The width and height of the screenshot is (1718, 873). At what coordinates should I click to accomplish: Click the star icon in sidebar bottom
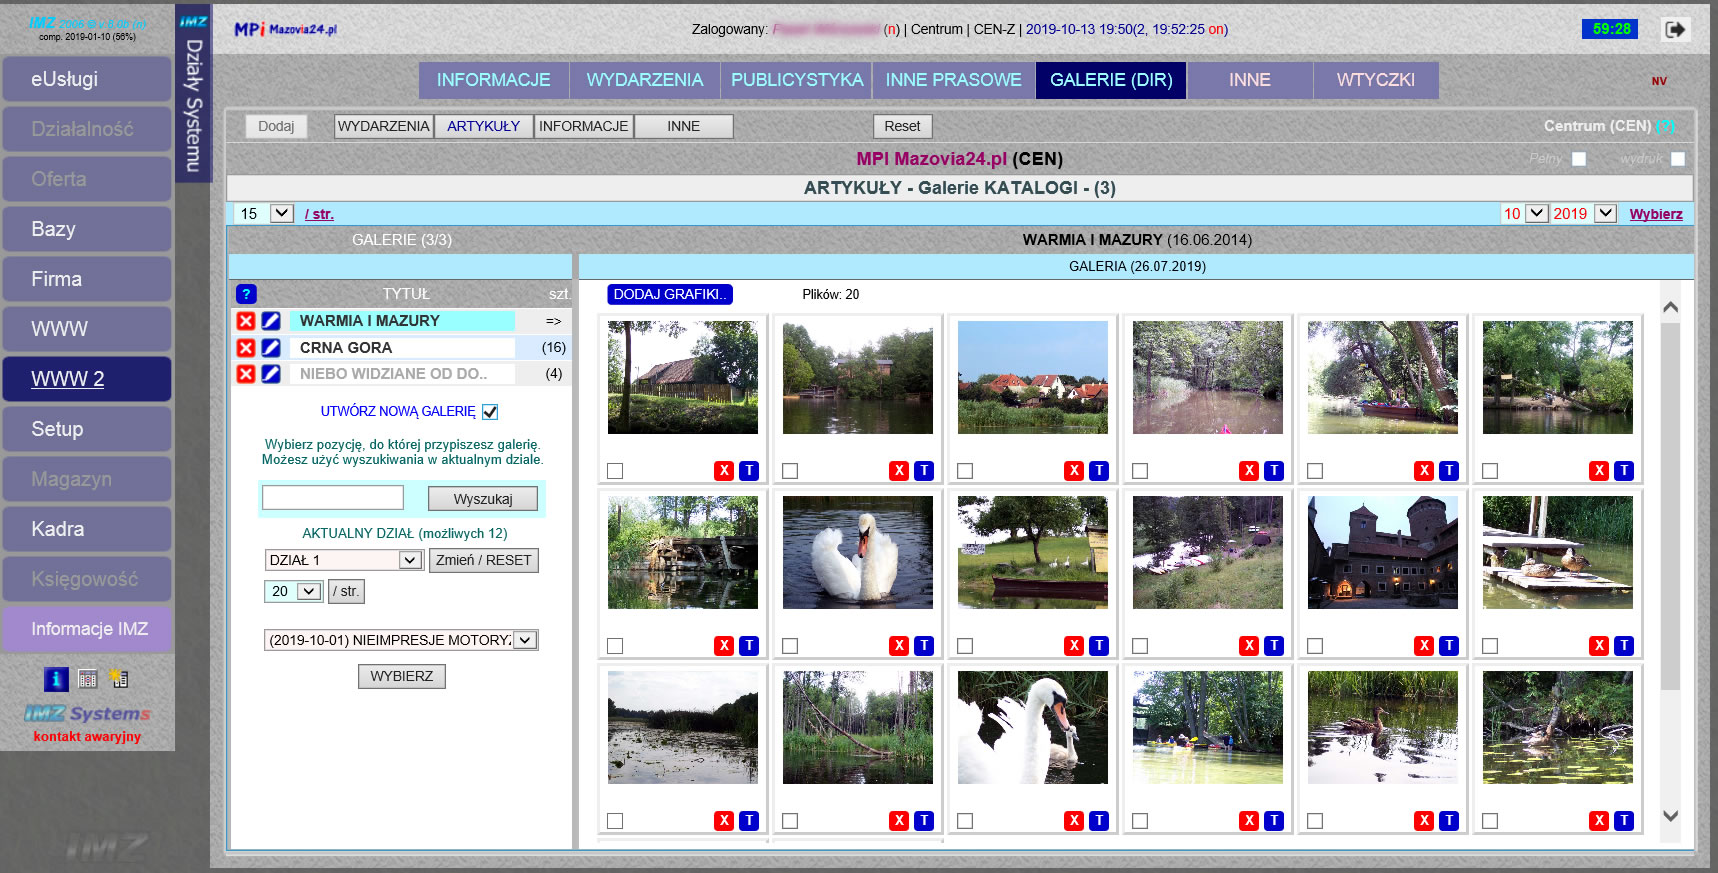tap(119, 679)
